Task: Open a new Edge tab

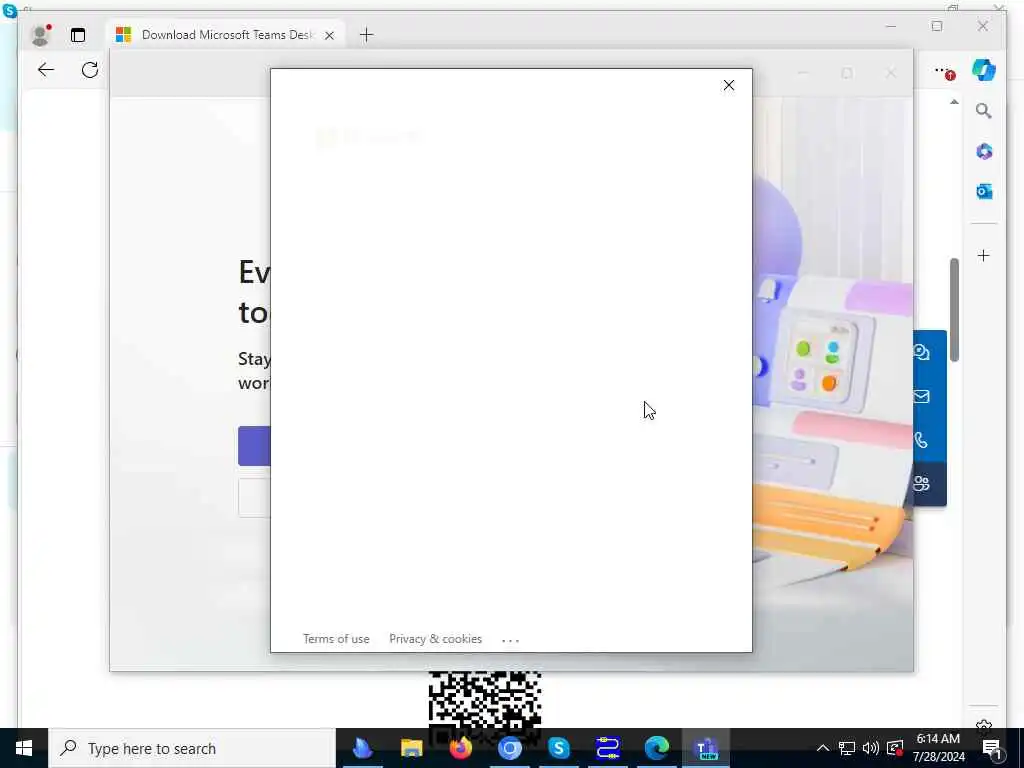Action: click(366, 35)
